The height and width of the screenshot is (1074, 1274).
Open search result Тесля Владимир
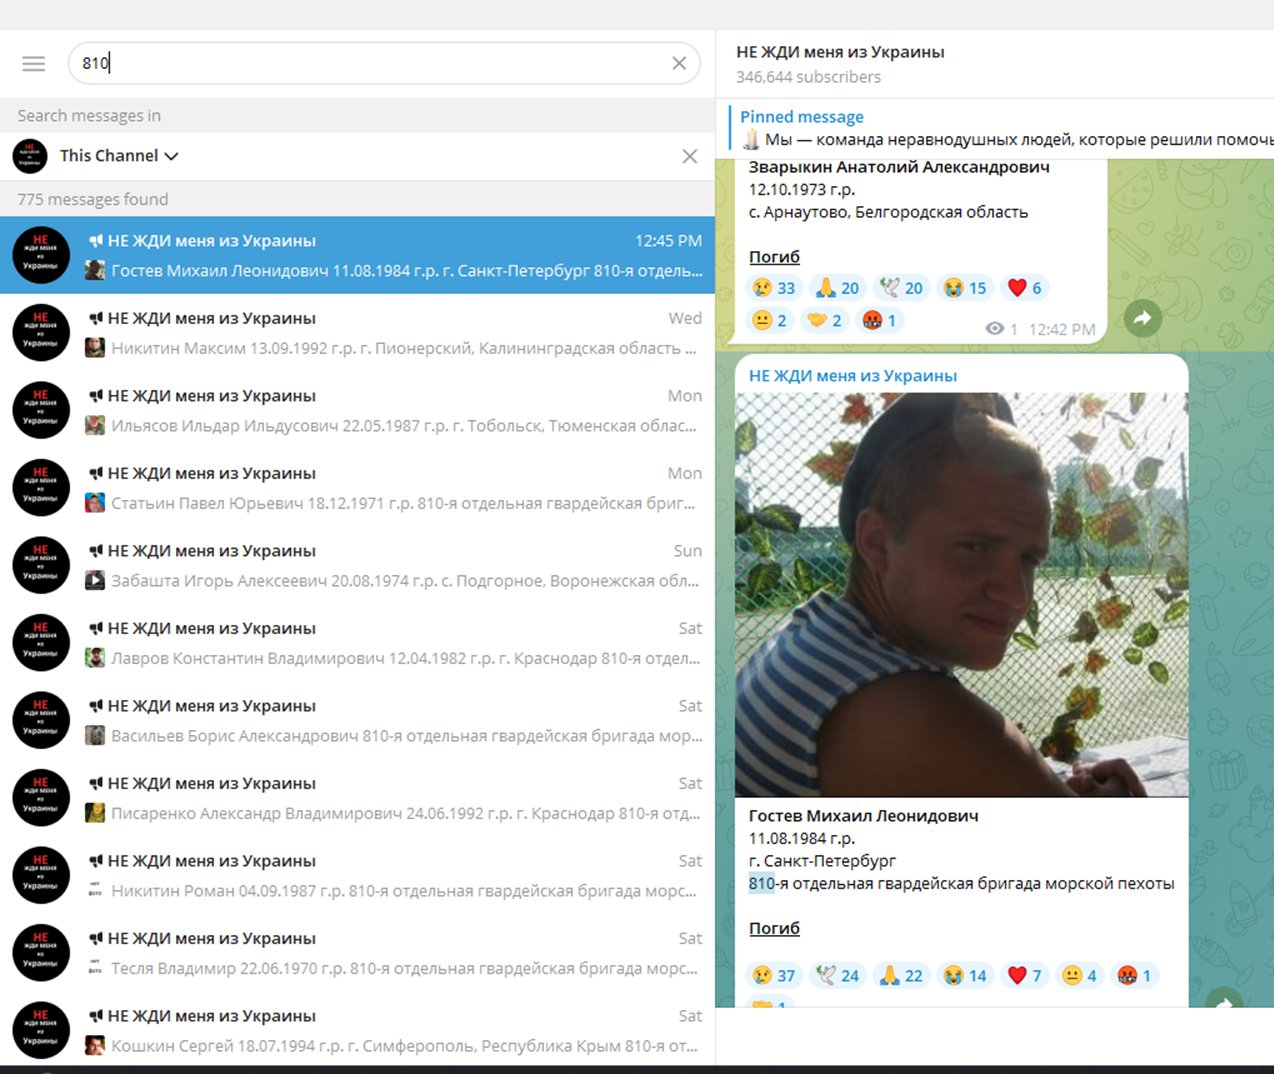pos(357,953)
